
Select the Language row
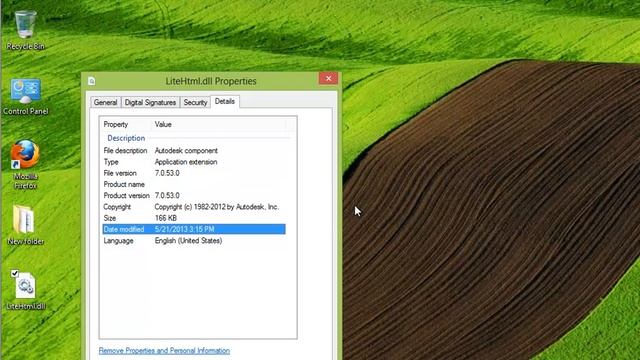pyautogui.click(x=194, y=241)
